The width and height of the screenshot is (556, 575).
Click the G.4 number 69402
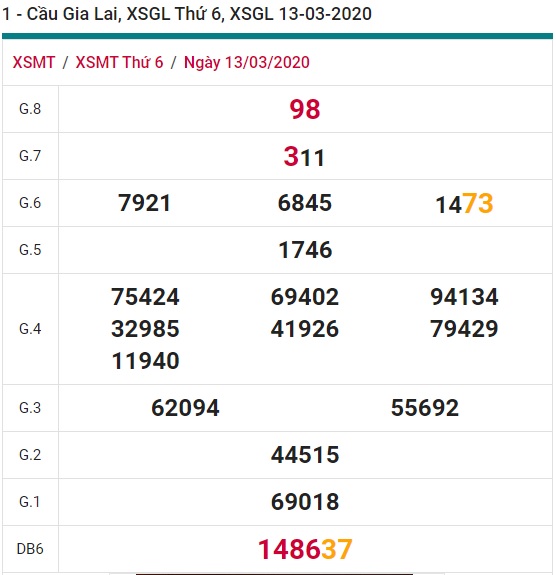(x=305, y=297)
